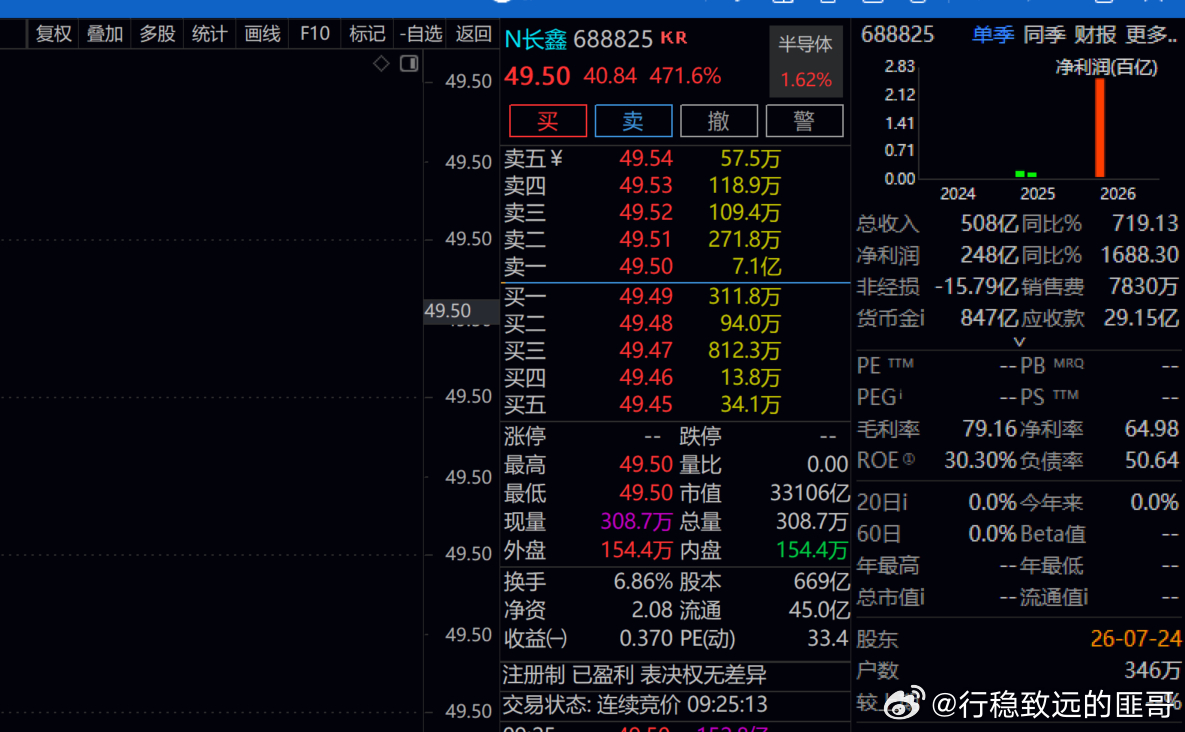Click the 现量 value 308.7万
The width and height of the screenshot is (1185, 732).
[x=636, y=522]
